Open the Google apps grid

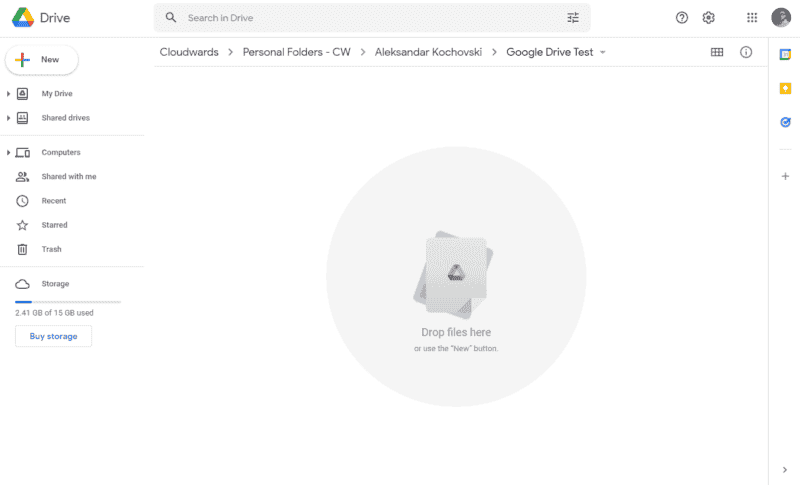pyautogui.click(x=752, y=18)
